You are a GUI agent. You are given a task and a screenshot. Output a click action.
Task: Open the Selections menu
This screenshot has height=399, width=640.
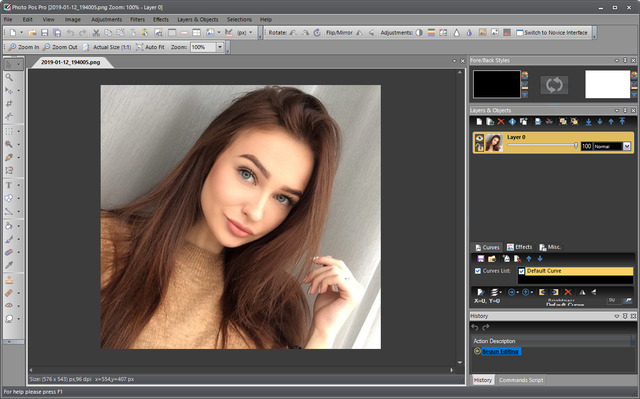pos(239,20)
